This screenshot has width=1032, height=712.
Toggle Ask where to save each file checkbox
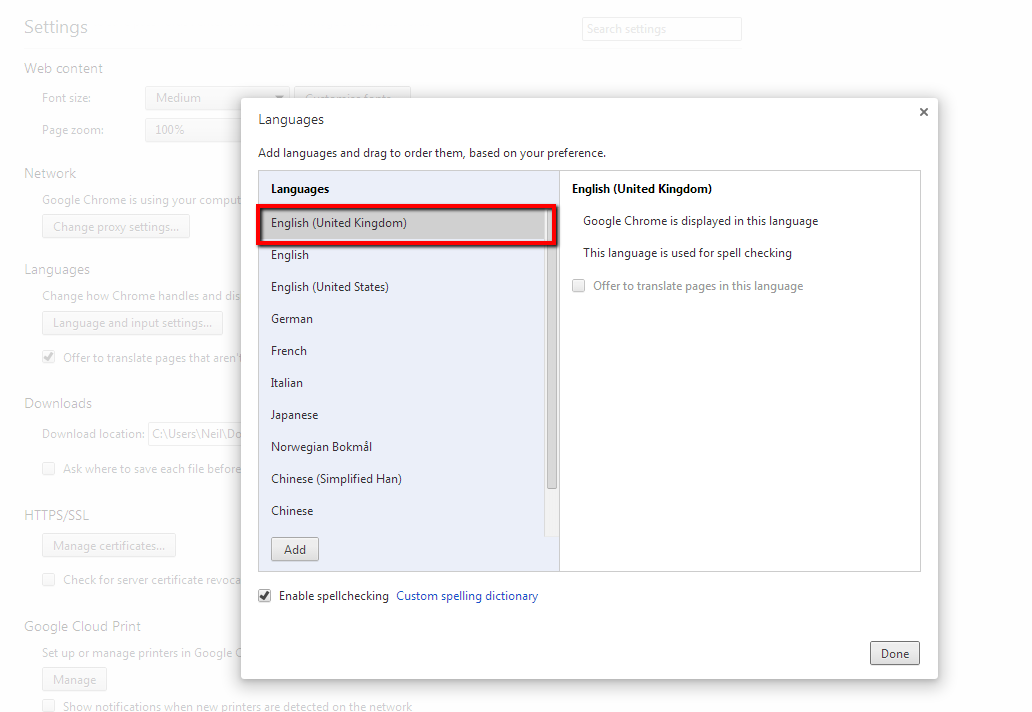(x=49, y=469)
